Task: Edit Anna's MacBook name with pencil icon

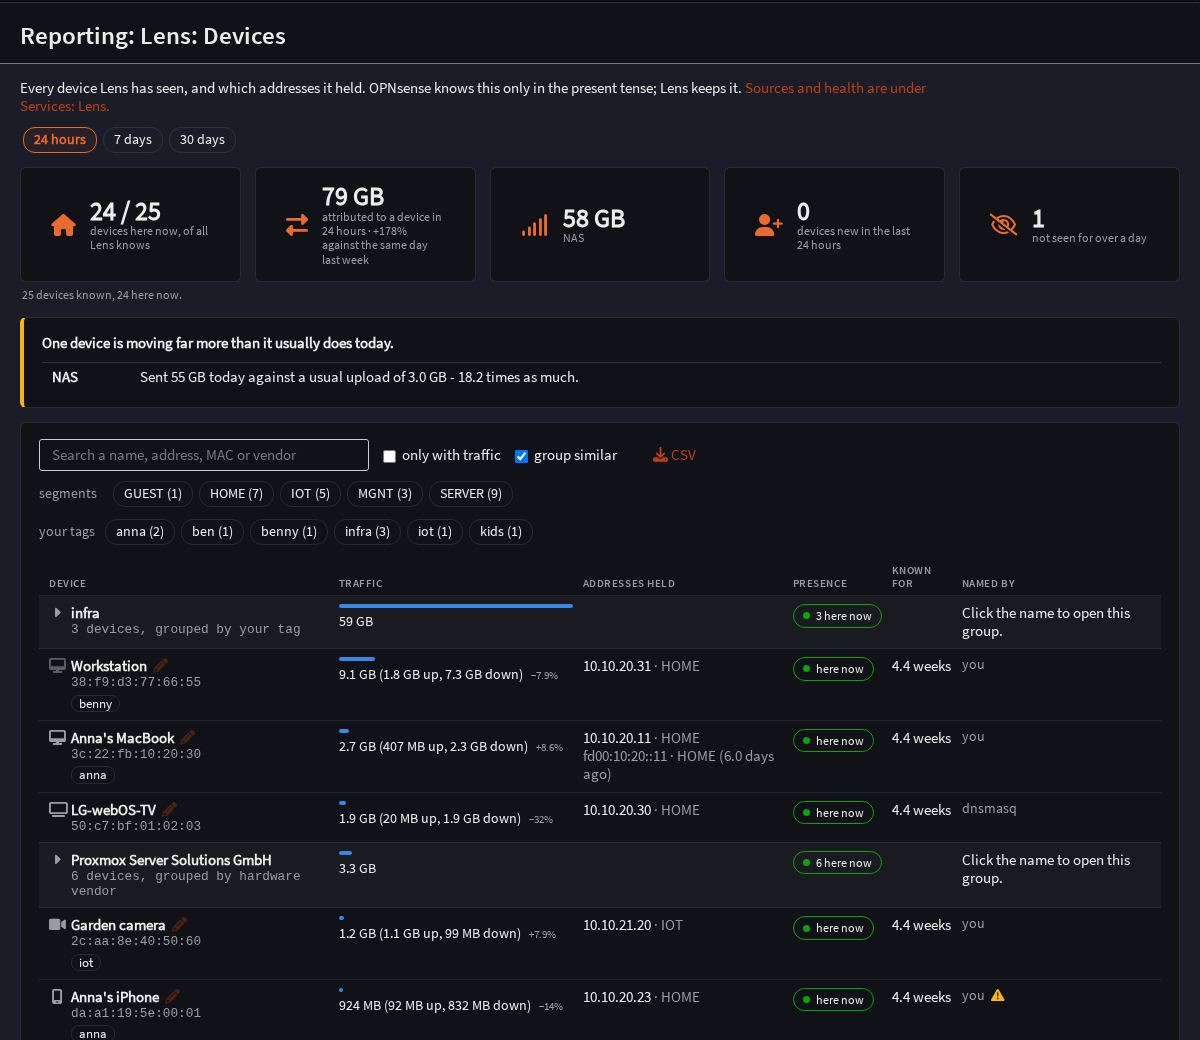Action: click(188, 738)
